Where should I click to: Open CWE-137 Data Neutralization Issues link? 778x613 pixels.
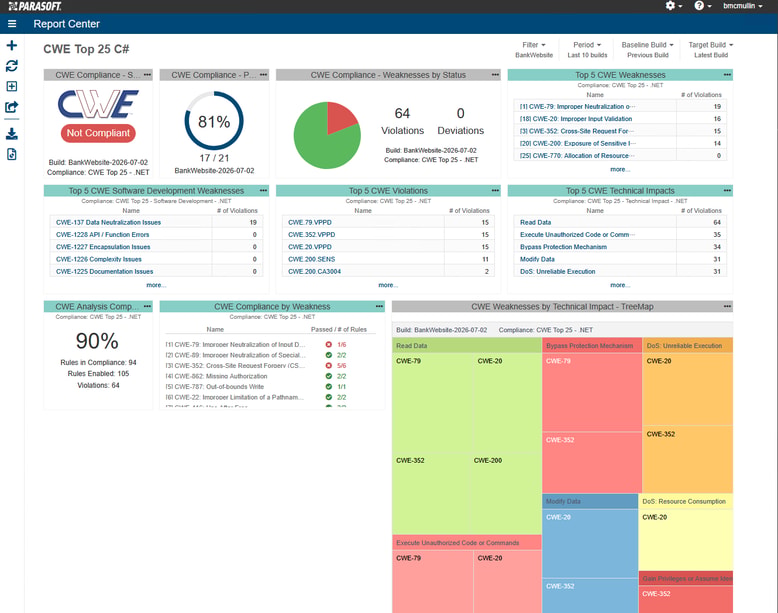click(108, 222)
